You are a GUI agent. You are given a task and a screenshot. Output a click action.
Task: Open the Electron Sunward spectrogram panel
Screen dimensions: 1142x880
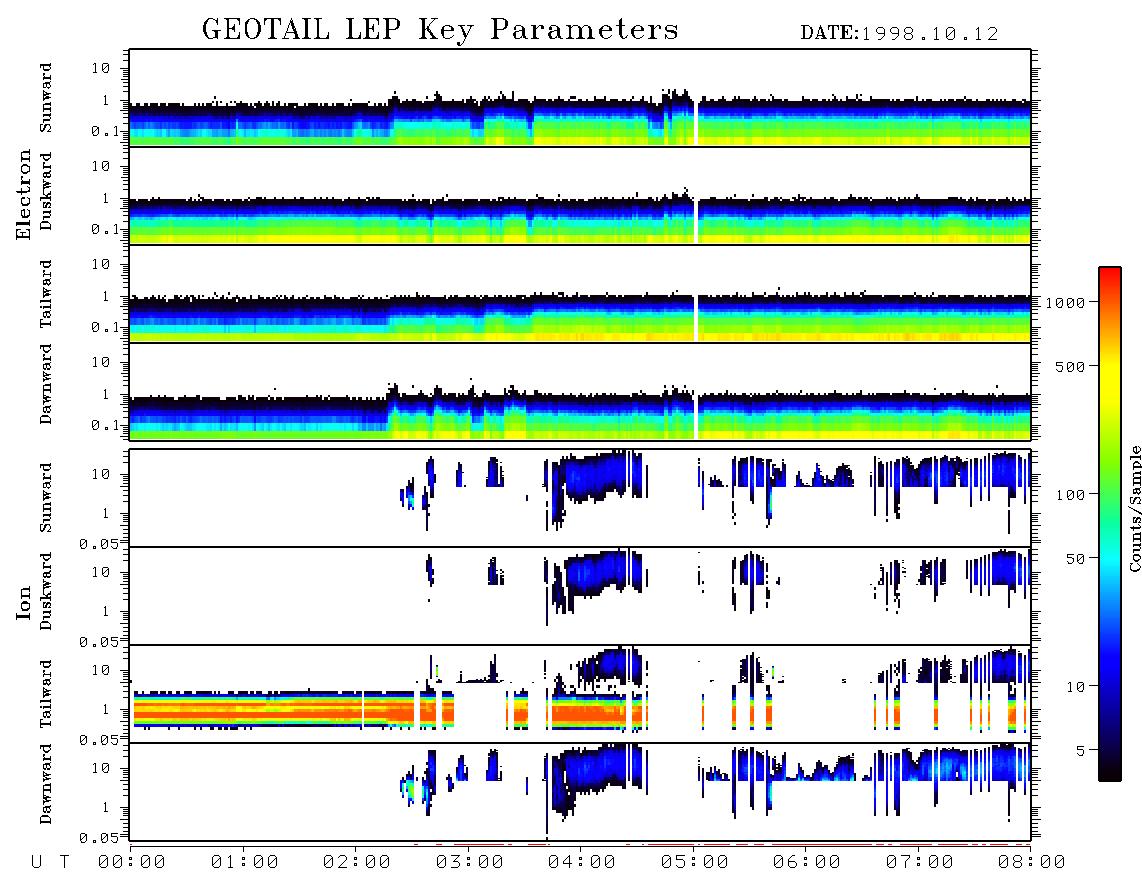580,98
